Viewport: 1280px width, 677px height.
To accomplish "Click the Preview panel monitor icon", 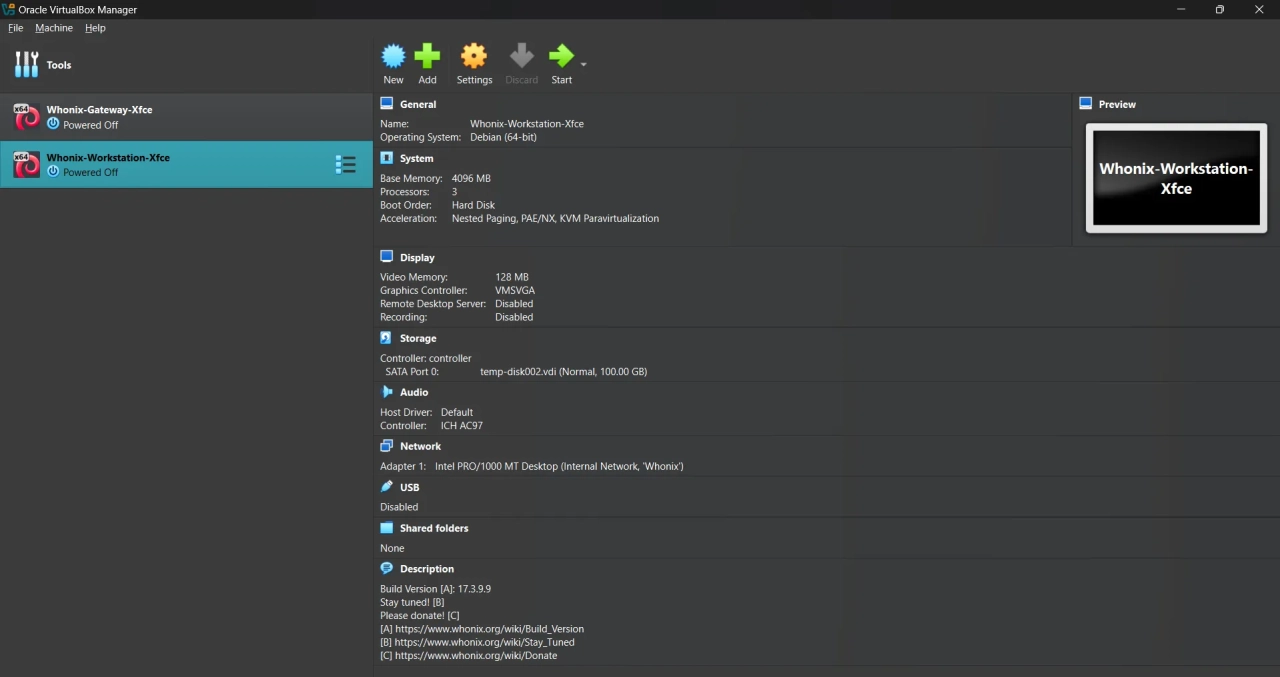I will (1086, 103).
